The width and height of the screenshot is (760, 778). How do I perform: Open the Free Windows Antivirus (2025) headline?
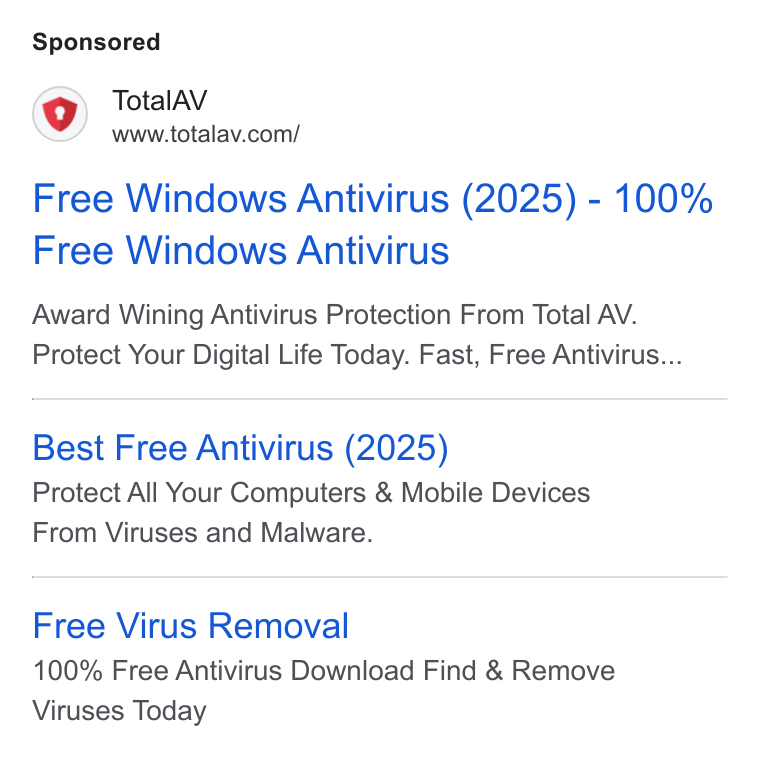pyautogui.click(x=373, y=224)
